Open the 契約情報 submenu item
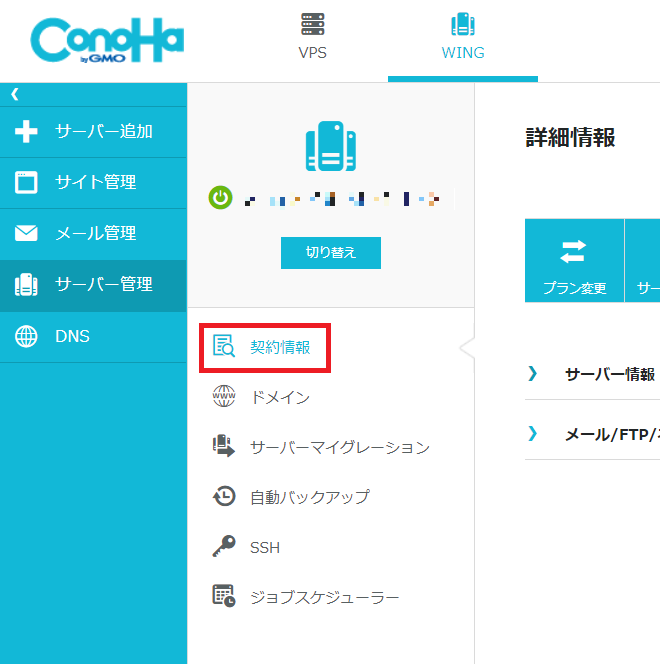The width and height of the screenshot is (660, 664). pyautogui.click(x=279, y=348)
